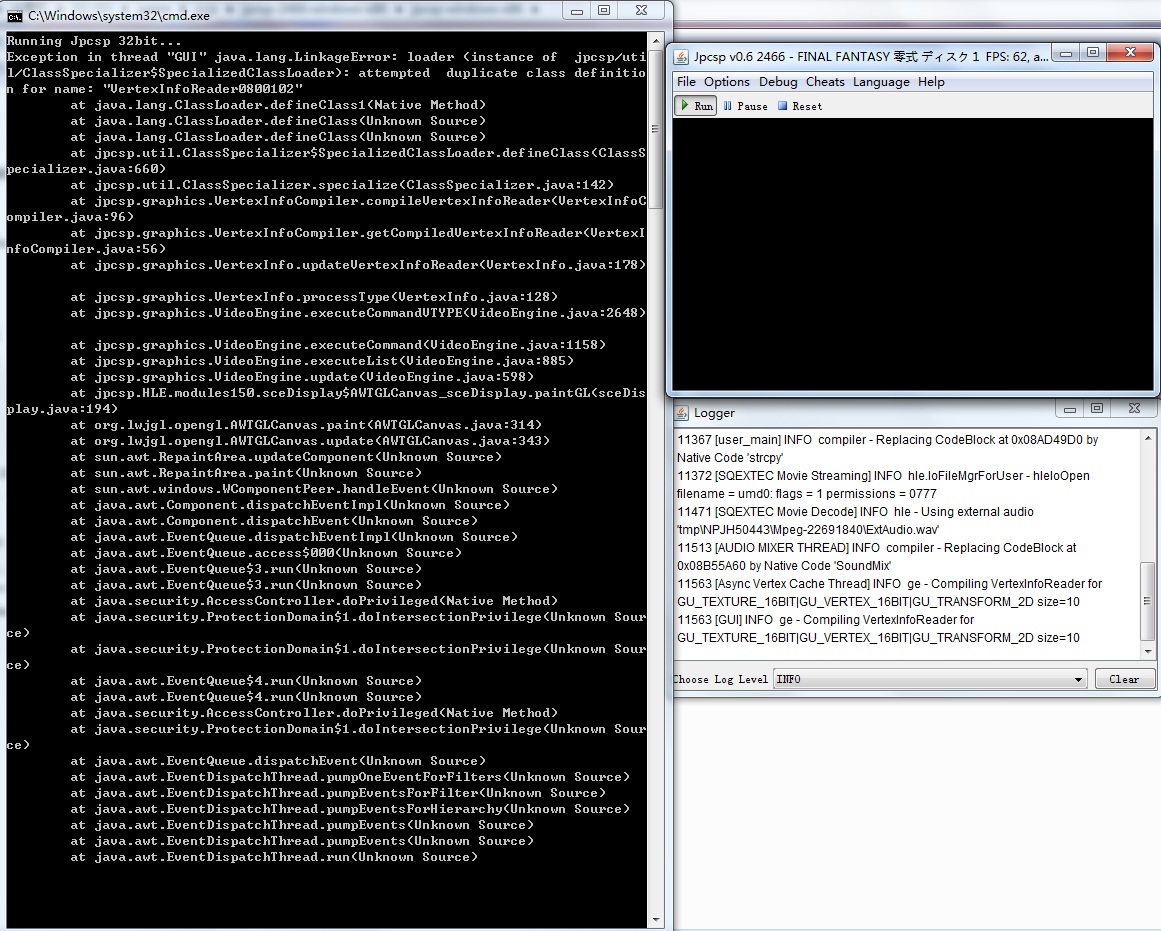Screen dimensions: 1161x931
Task: Open the Cheats menu
Action: (x=825, y=82)
